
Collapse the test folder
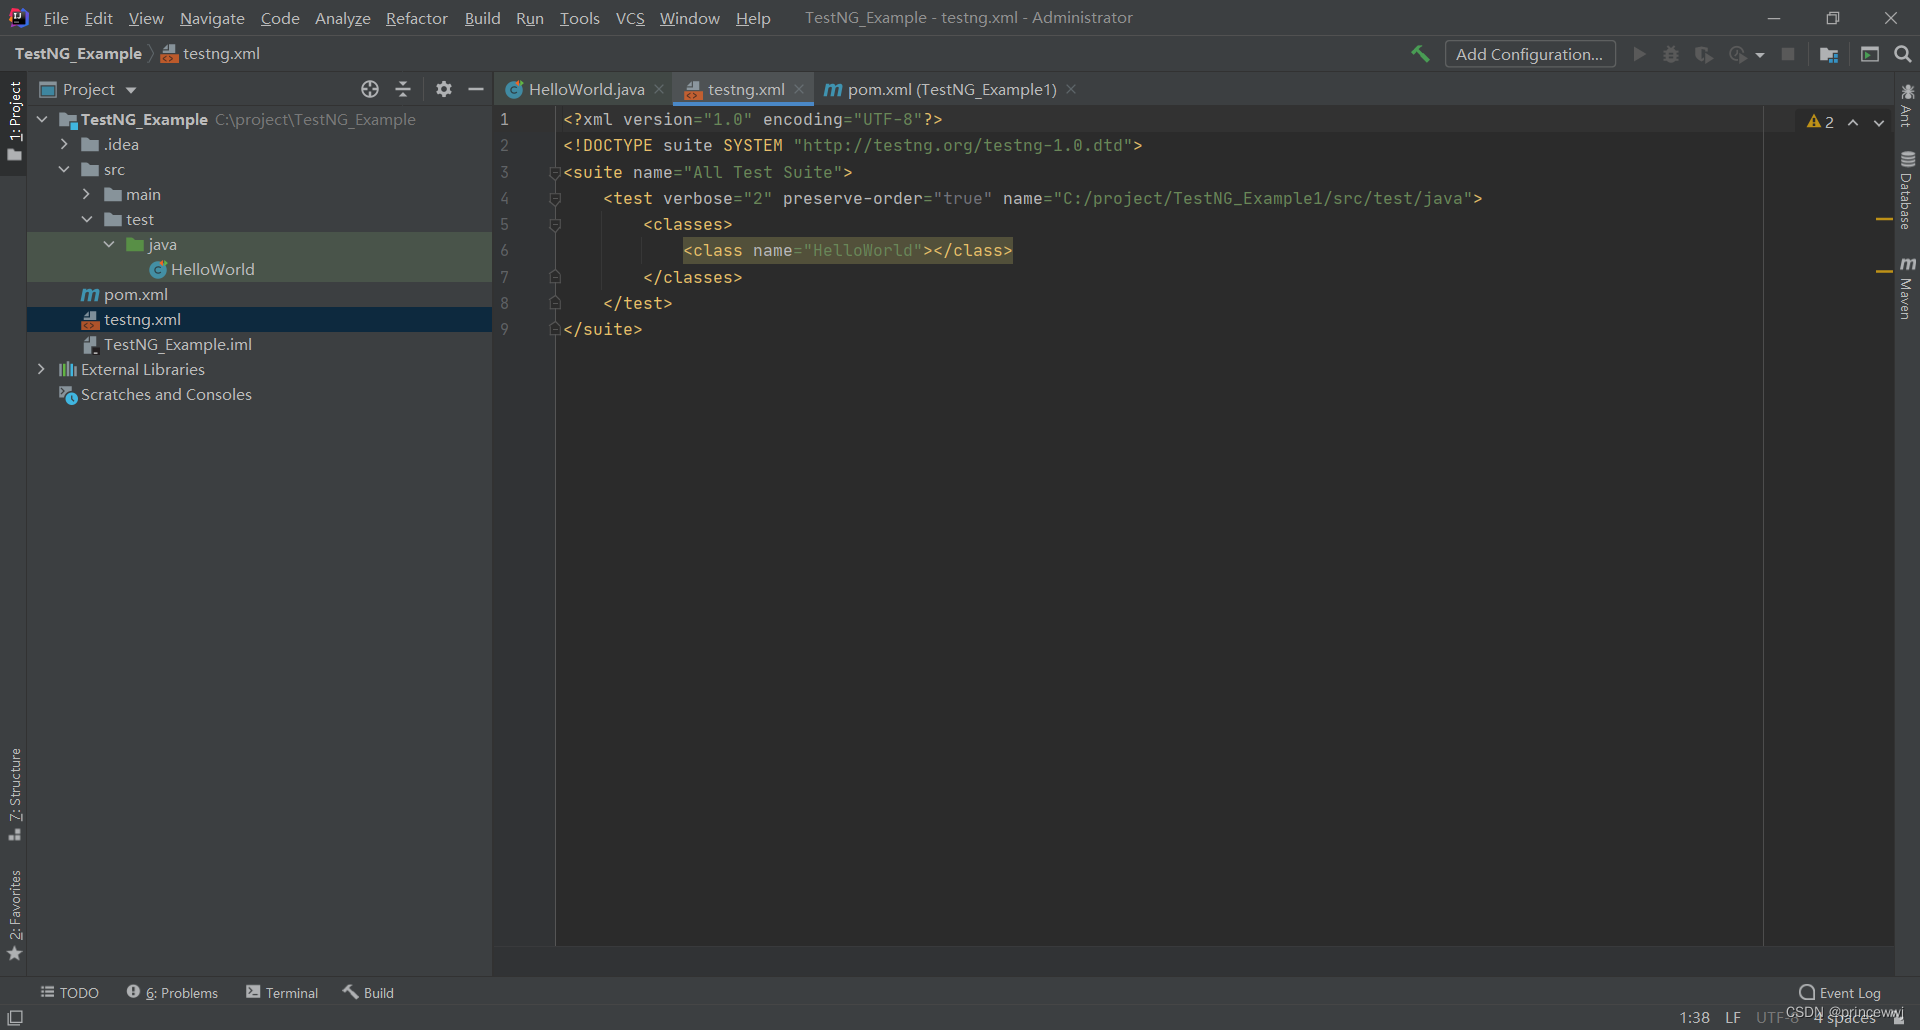click(86, 219)
